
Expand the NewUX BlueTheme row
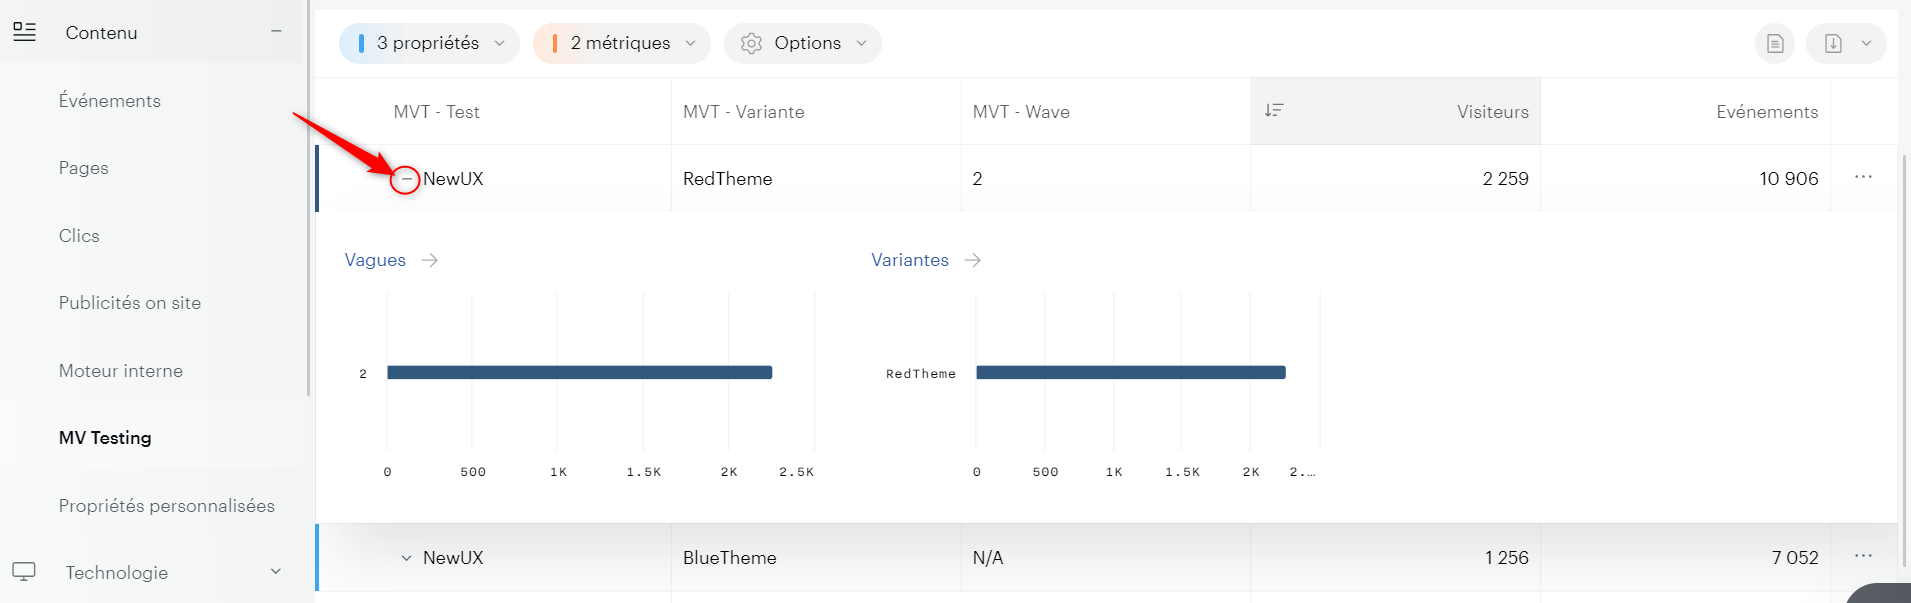pos(406,558)
